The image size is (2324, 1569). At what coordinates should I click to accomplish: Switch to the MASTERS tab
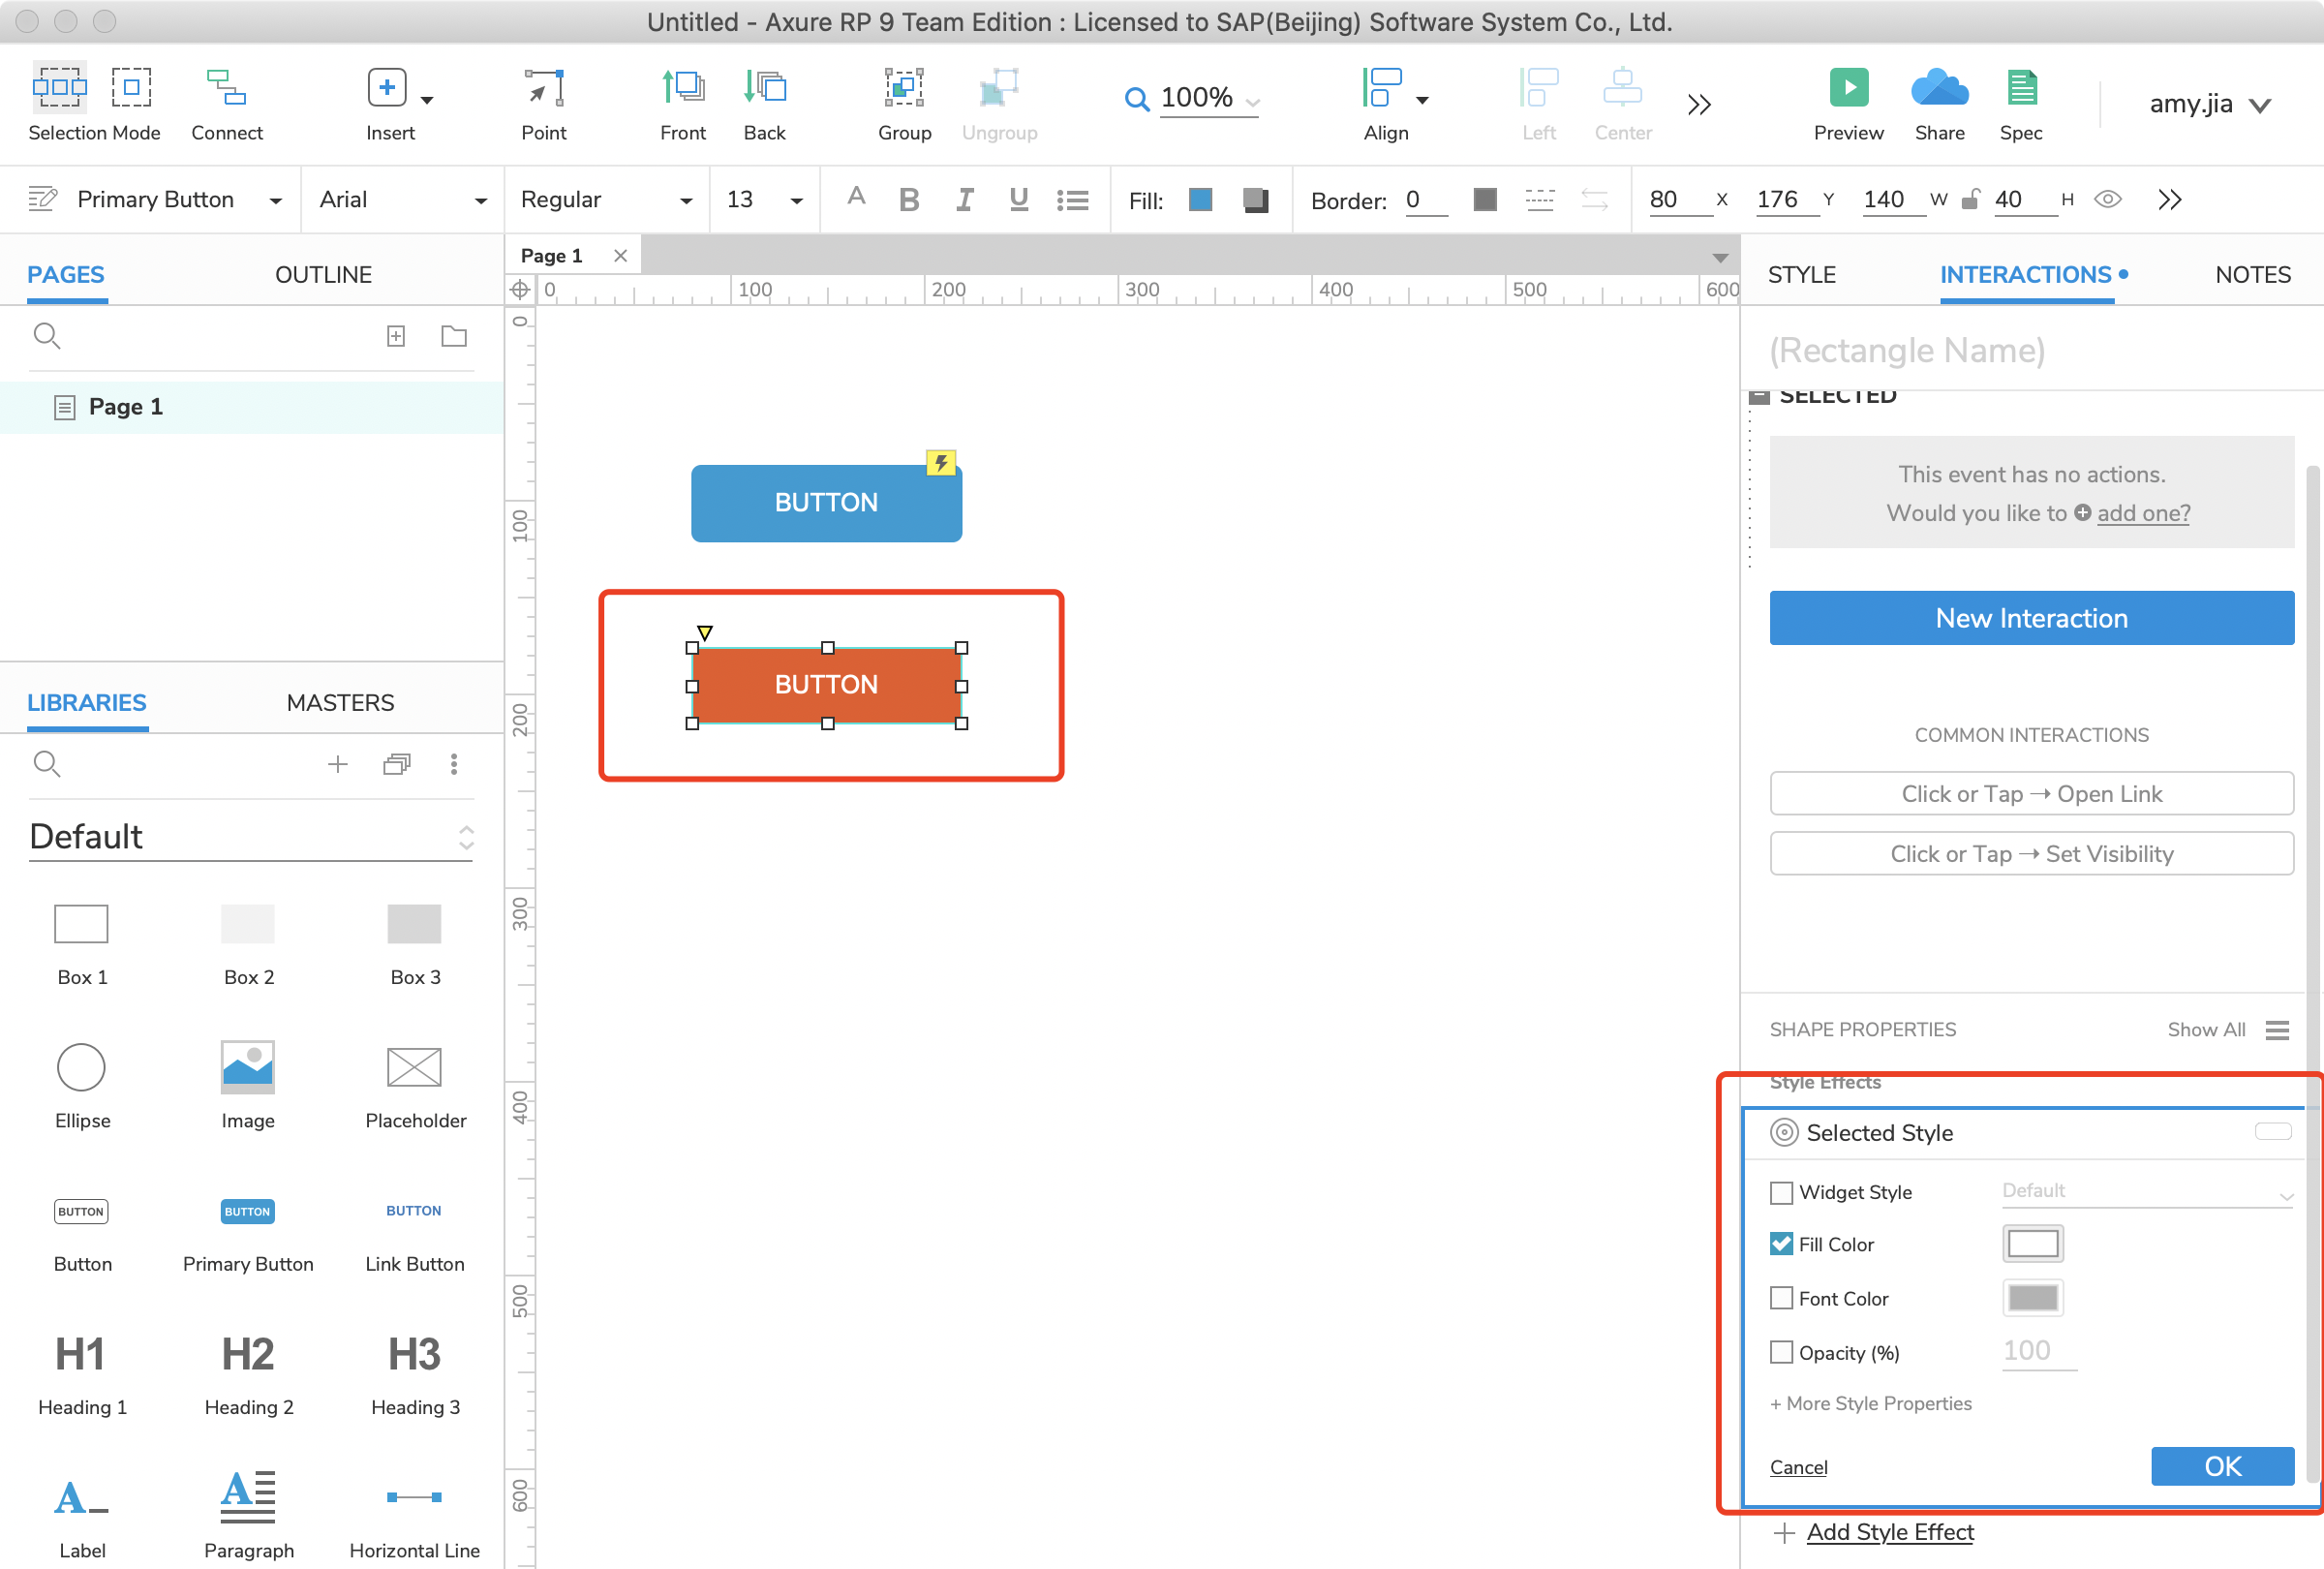click(340, 703)
